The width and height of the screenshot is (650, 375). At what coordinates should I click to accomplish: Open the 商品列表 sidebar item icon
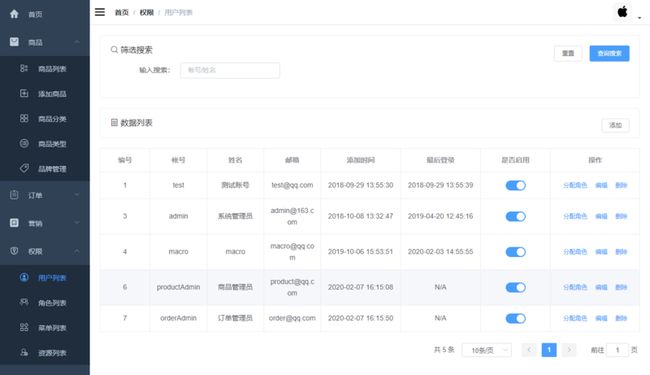tap(24, 68)
